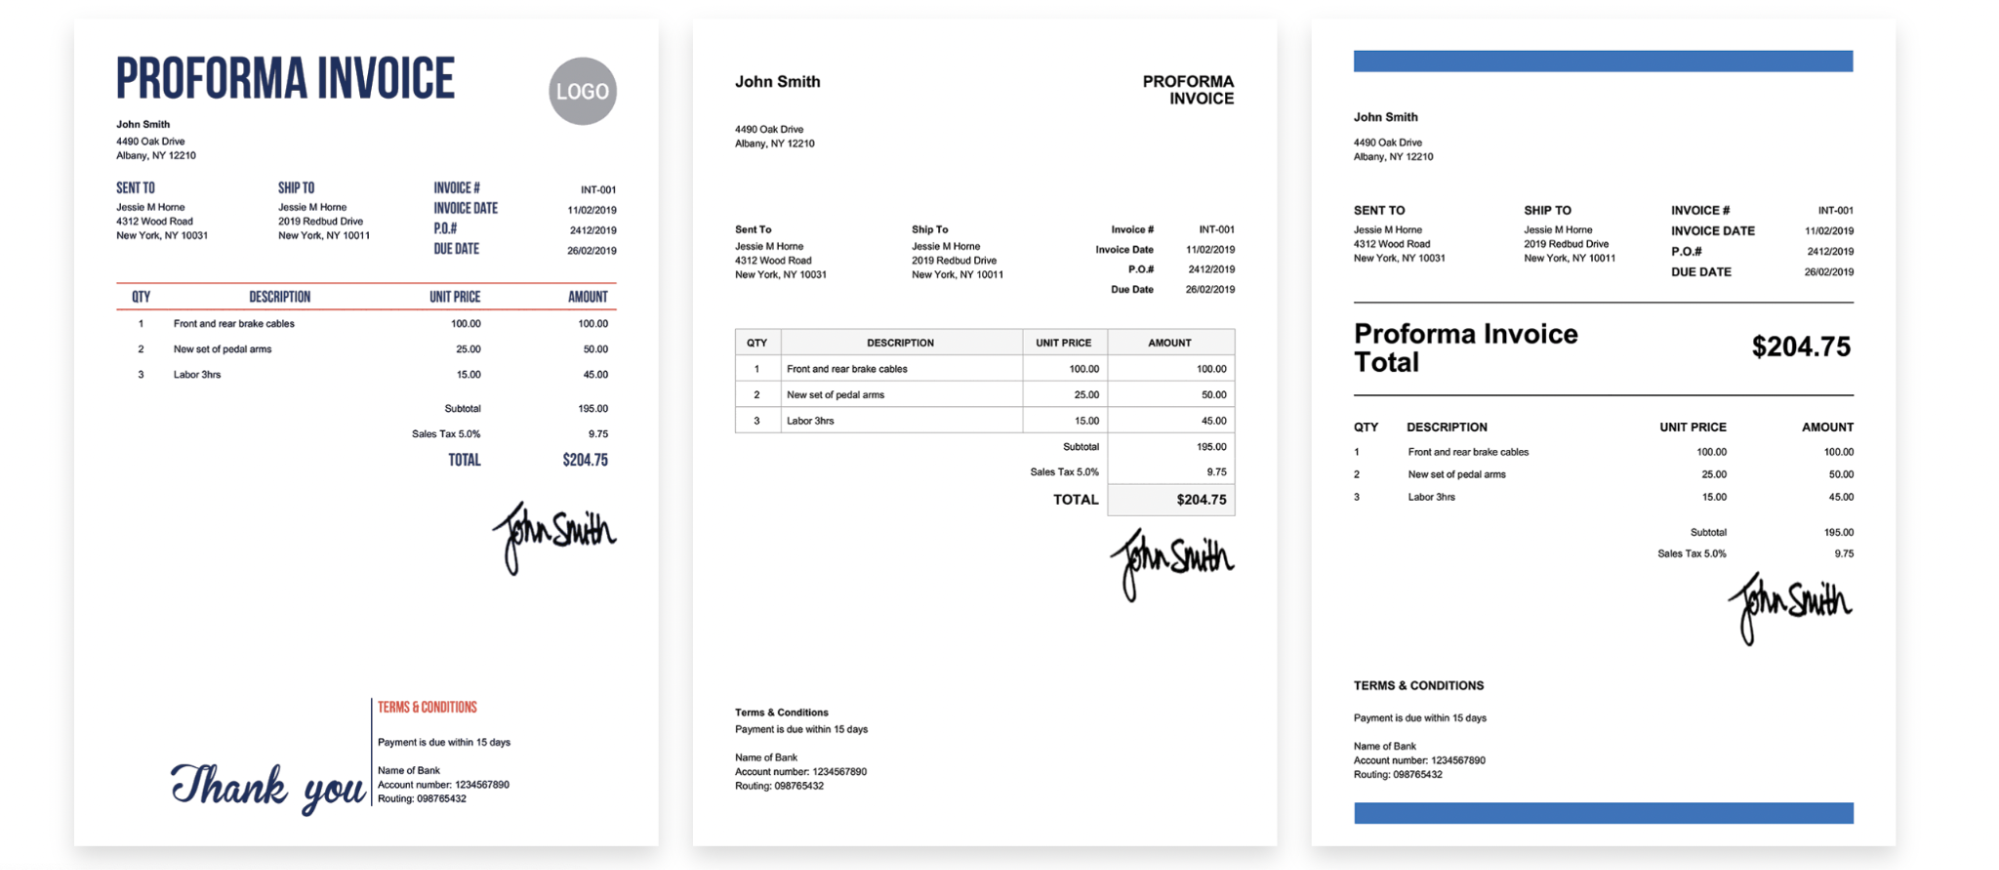
Task: Select the bold "TOTAL" label in the bordered table invoice
Action: pos(1075,499)
